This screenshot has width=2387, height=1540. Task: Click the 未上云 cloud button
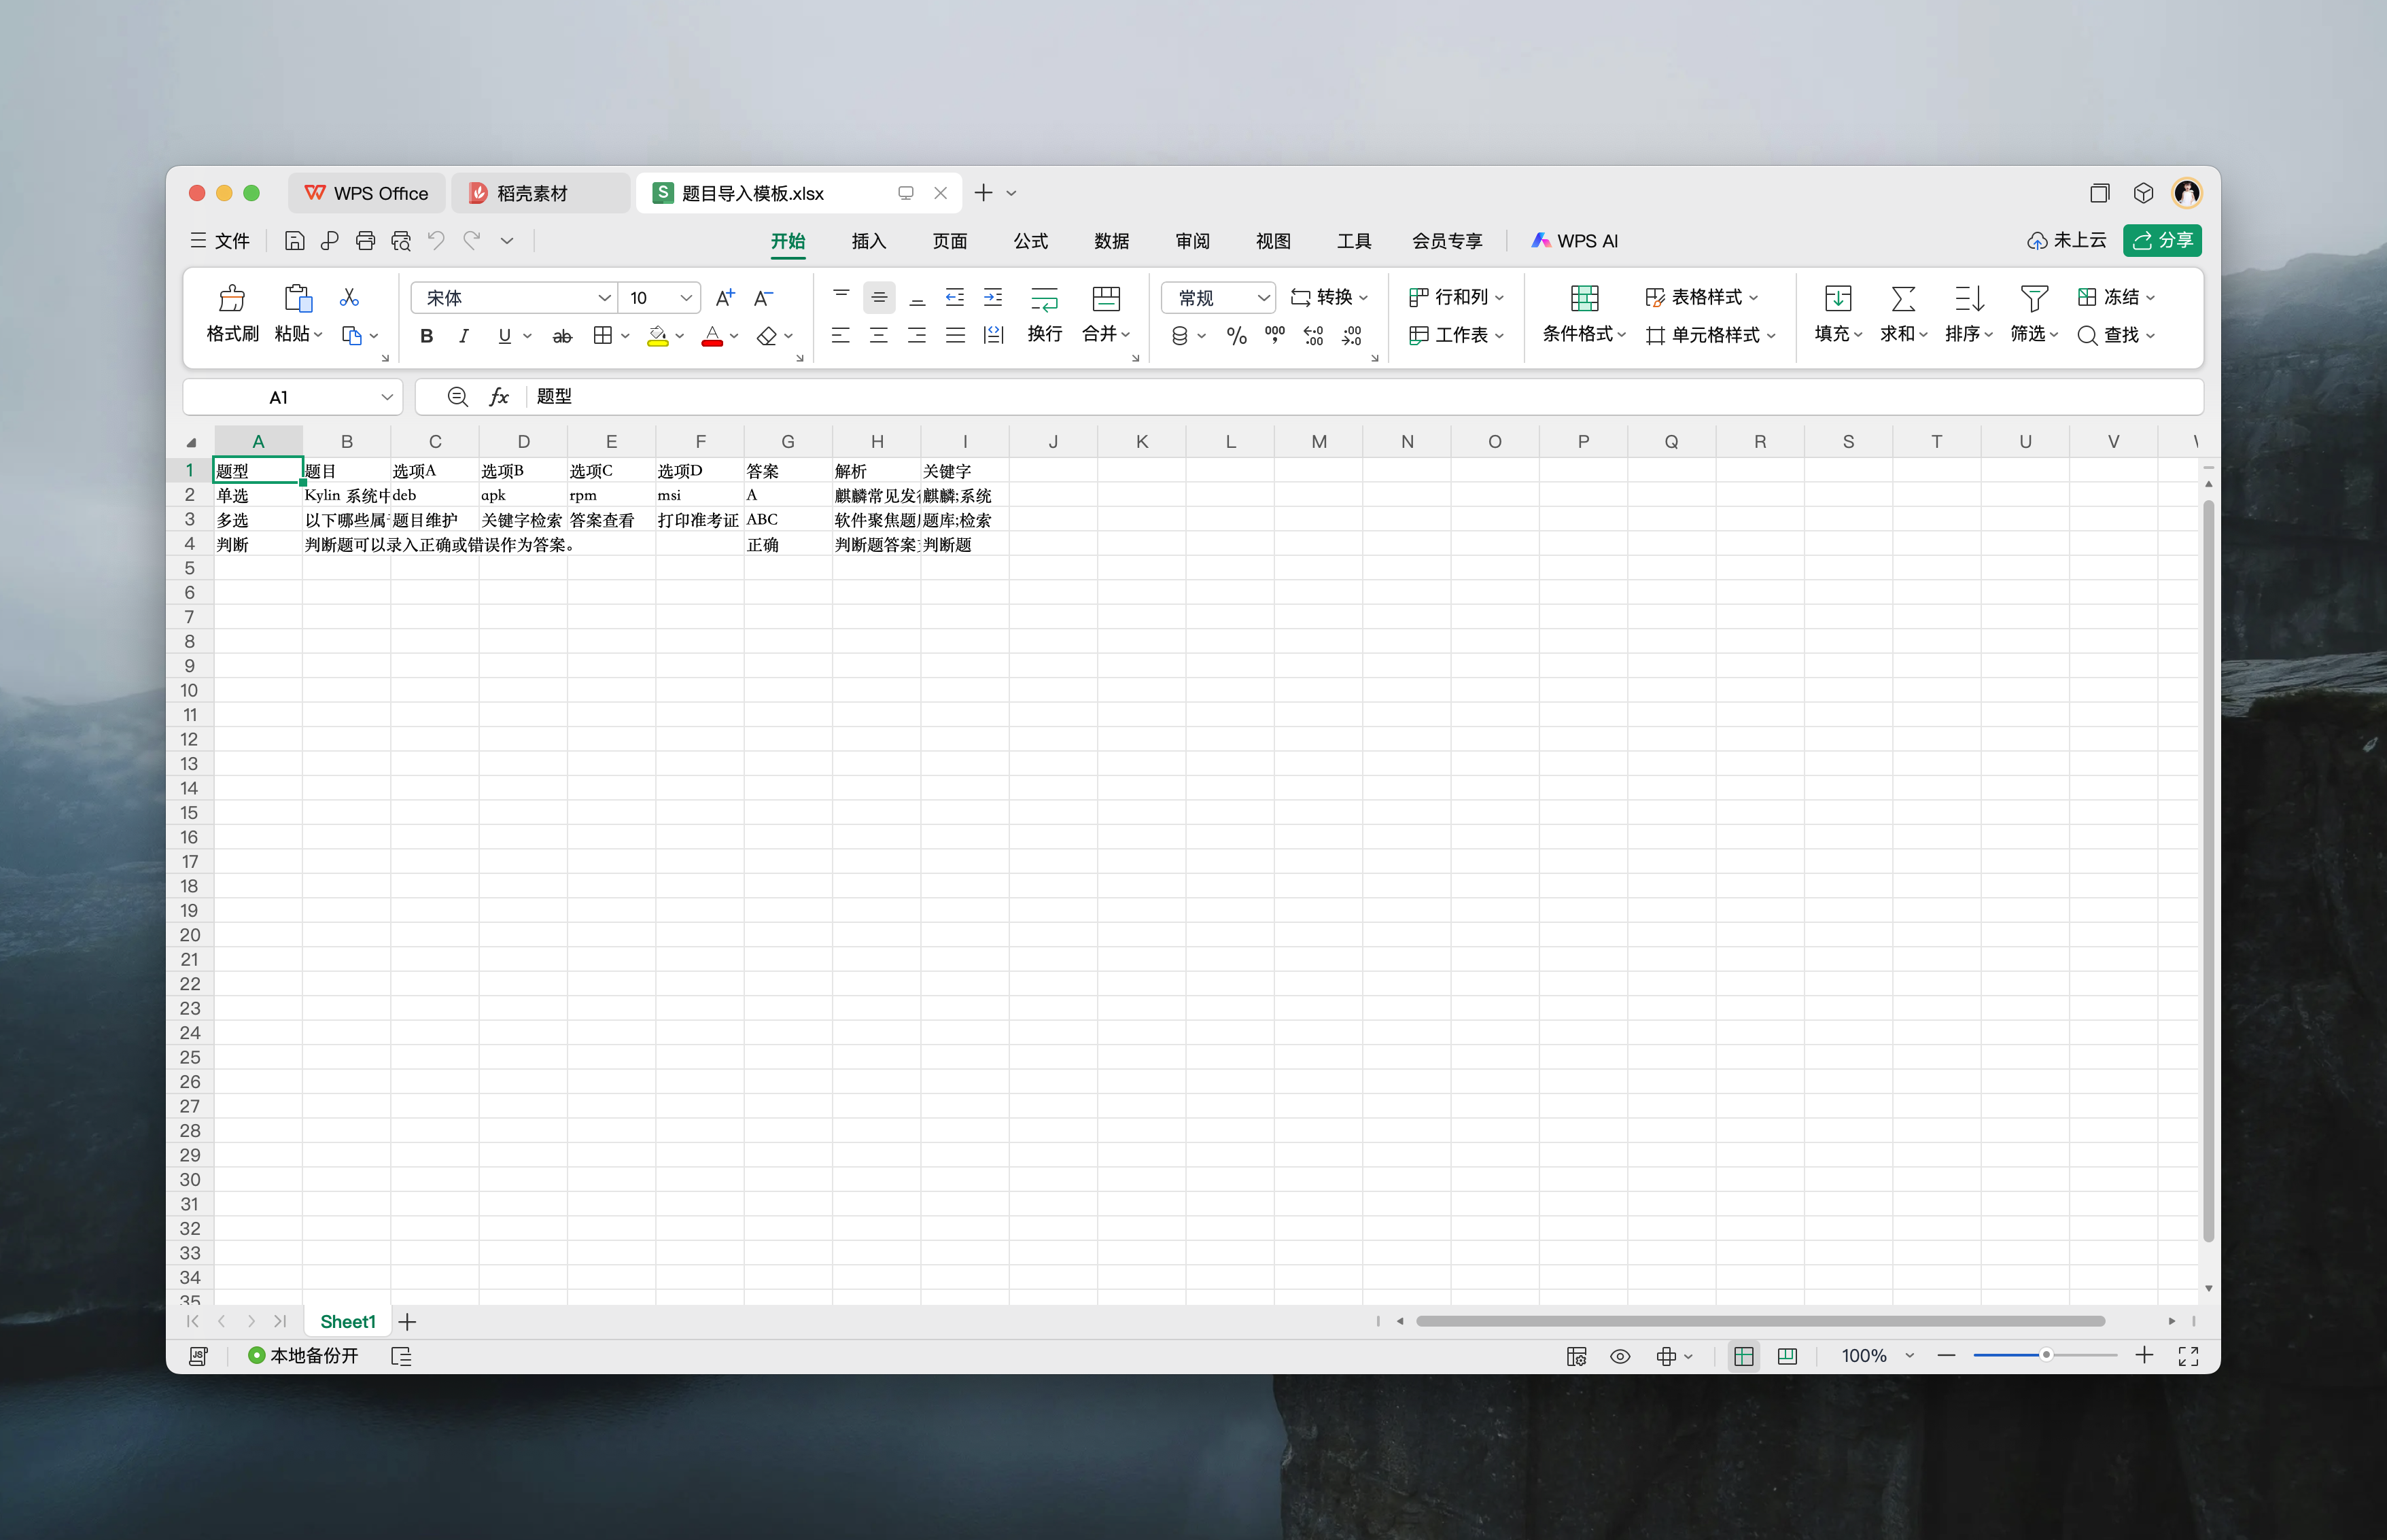[2067, 241]
